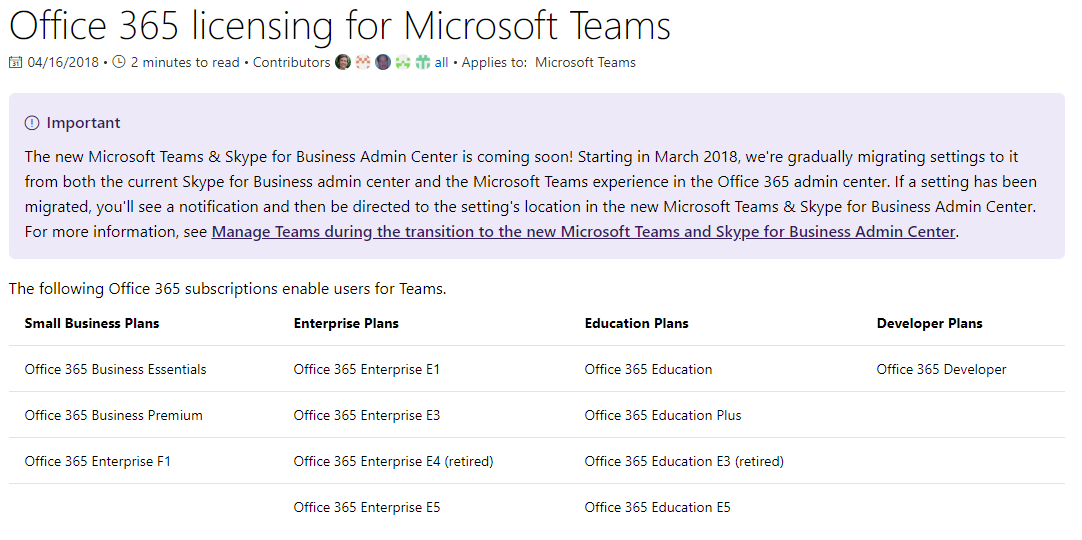Open the first contributor's photo avatar
1082x540 pixels.
343,62
